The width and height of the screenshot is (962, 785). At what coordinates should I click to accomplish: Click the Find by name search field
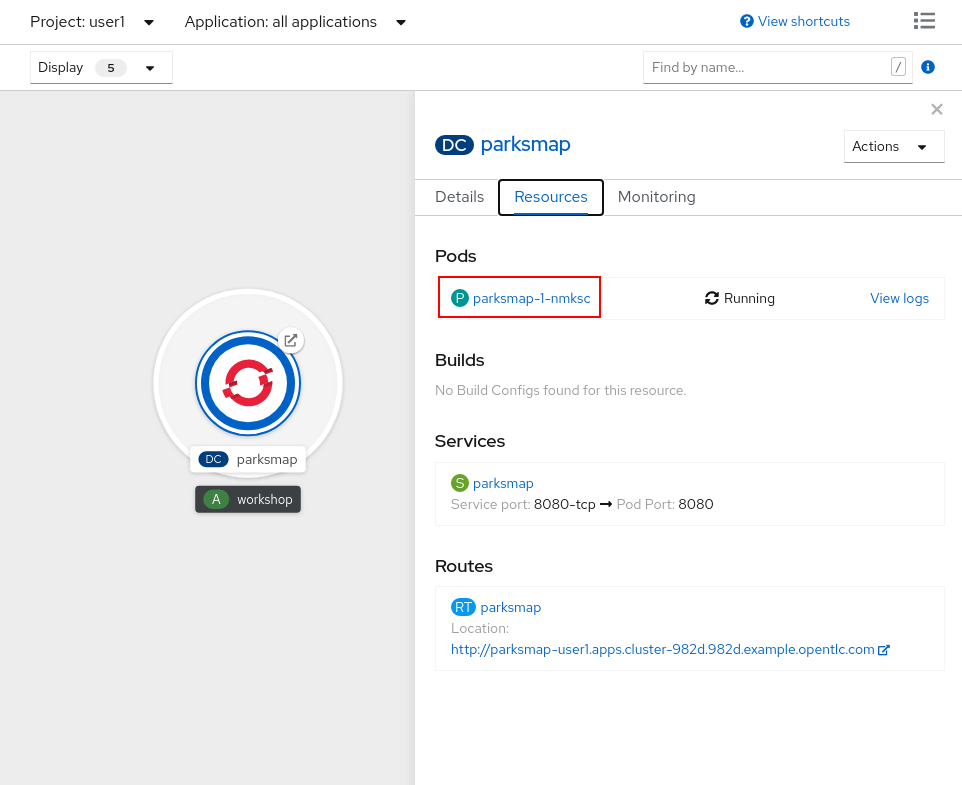pyautogui.click(x=765, y=67)
